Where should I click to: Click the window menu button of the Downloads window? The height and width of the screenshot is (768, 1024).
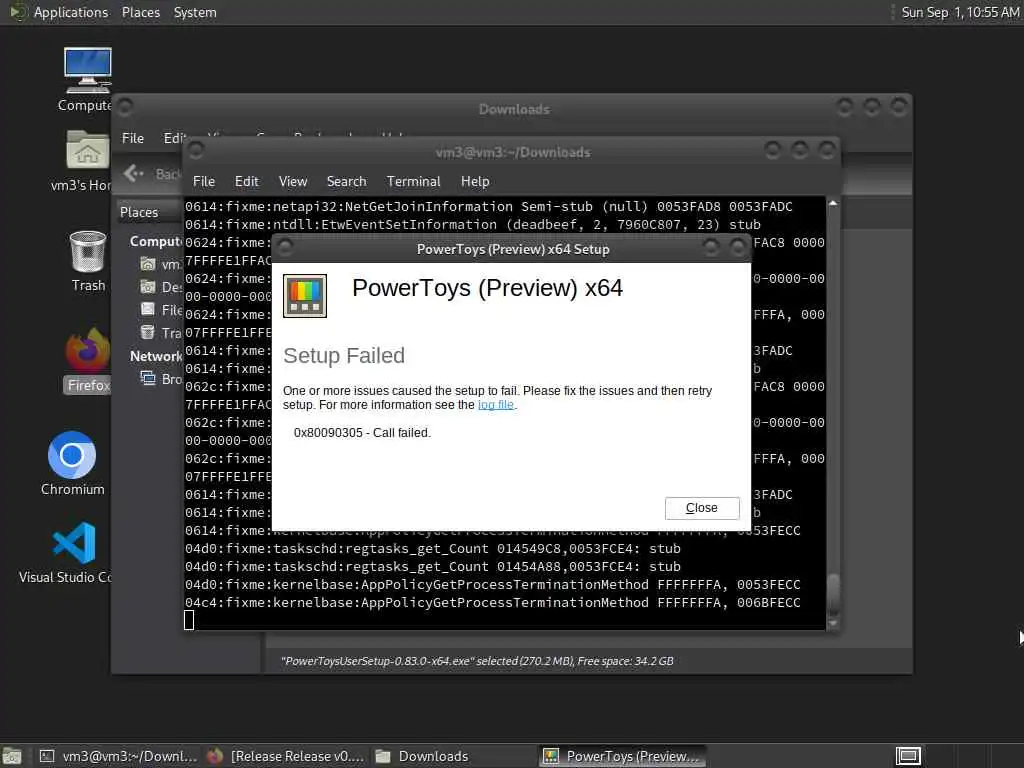[x=125, y=106]
